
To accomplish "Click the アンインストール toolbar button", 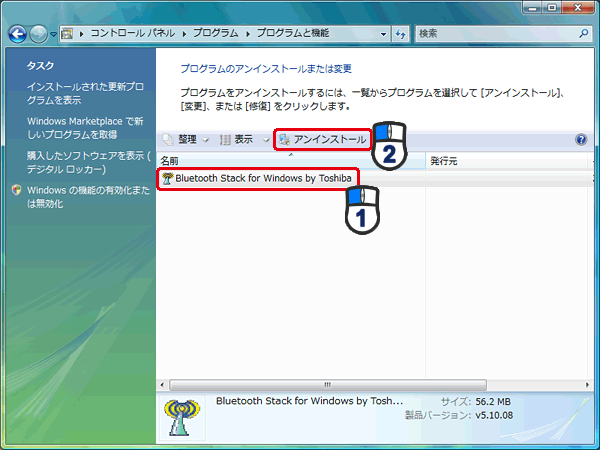I will coord(322,139).
